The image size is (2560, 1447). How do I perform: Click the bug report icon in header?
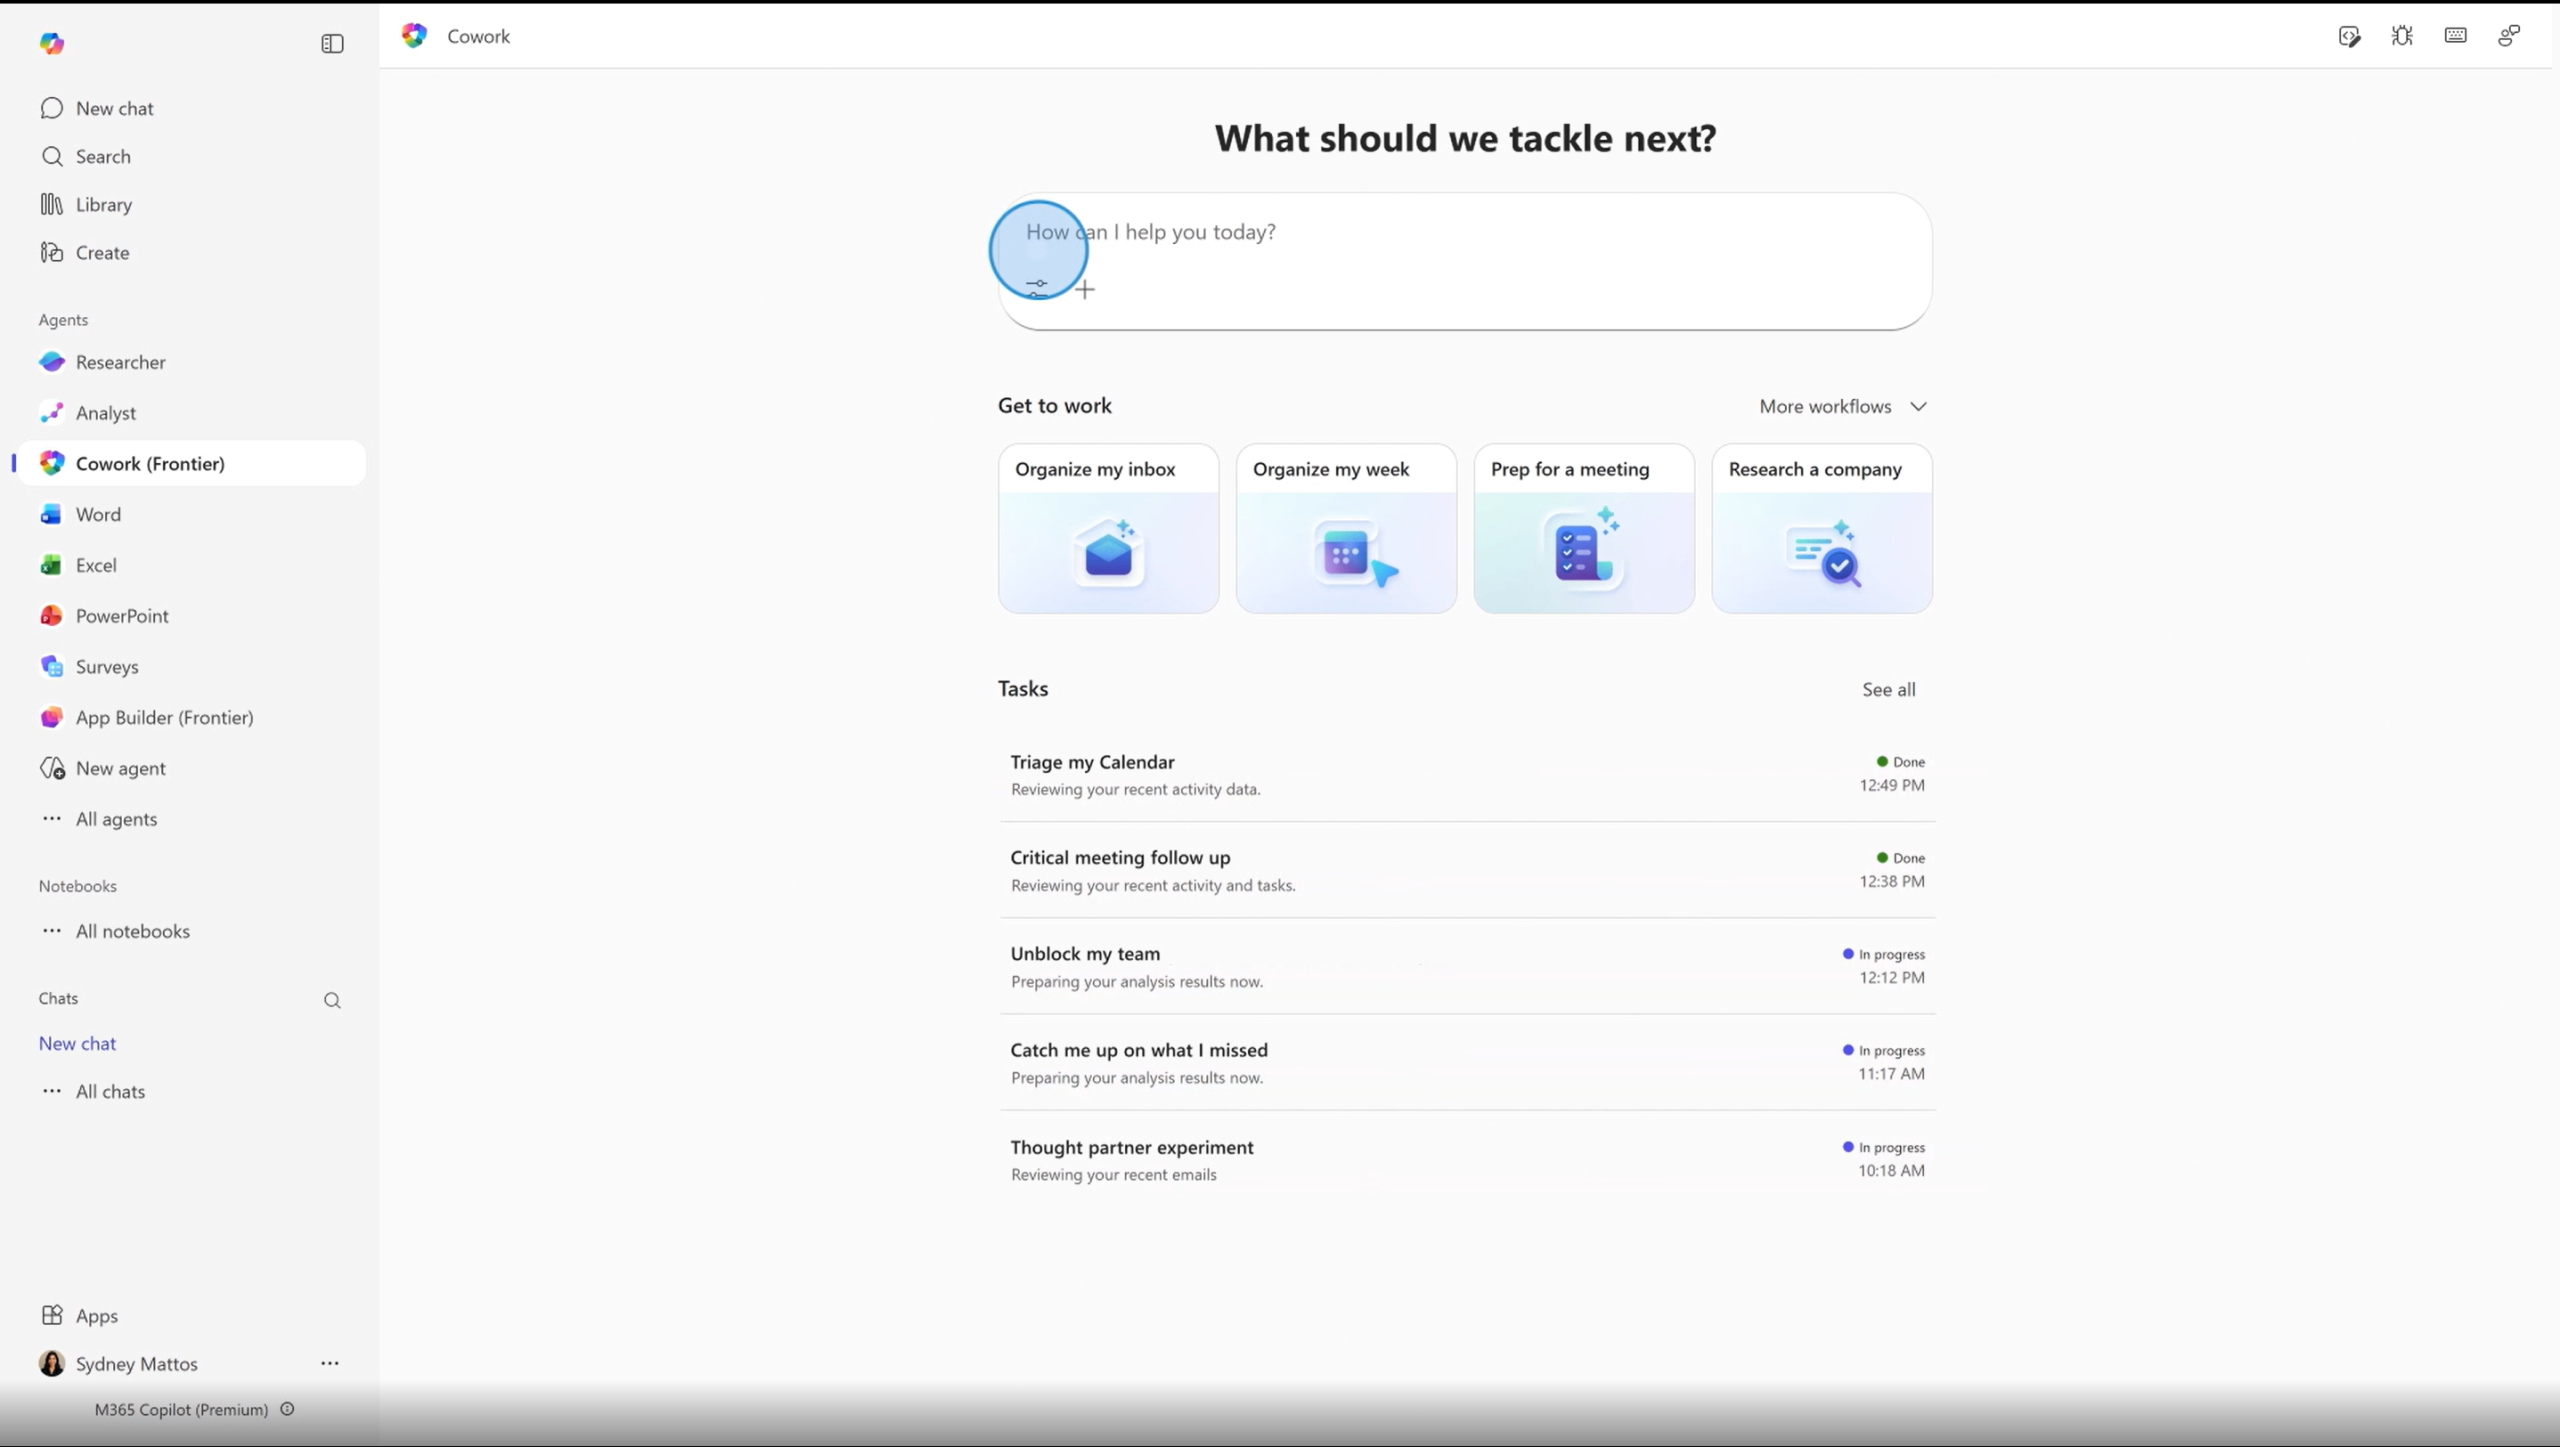tap(2403, 36)
